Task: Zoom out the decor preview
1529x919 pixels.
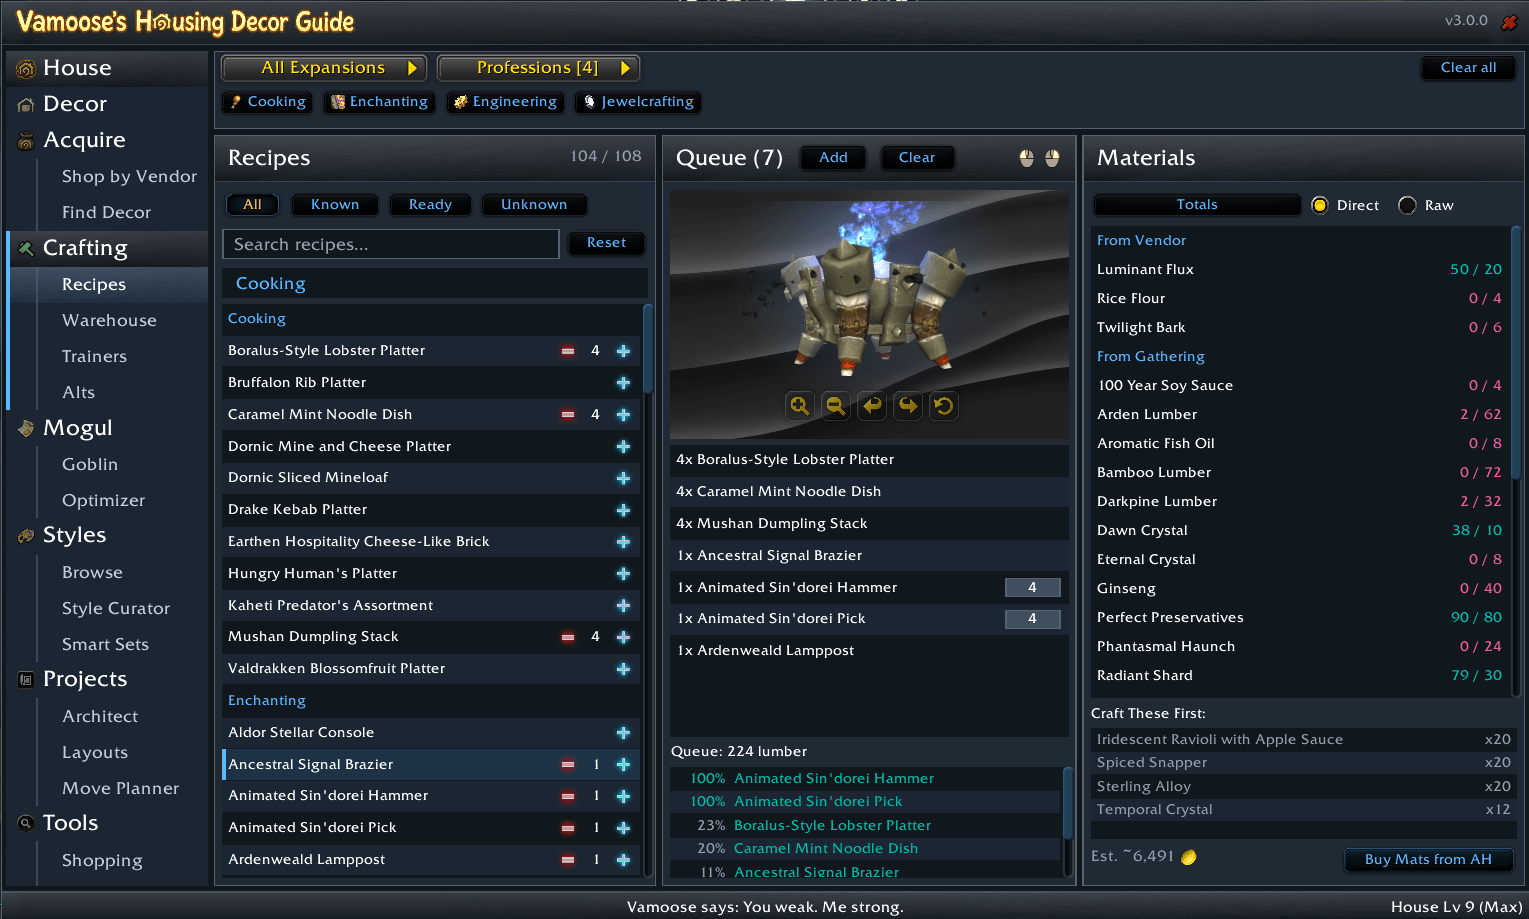Action: click(835, 405)
